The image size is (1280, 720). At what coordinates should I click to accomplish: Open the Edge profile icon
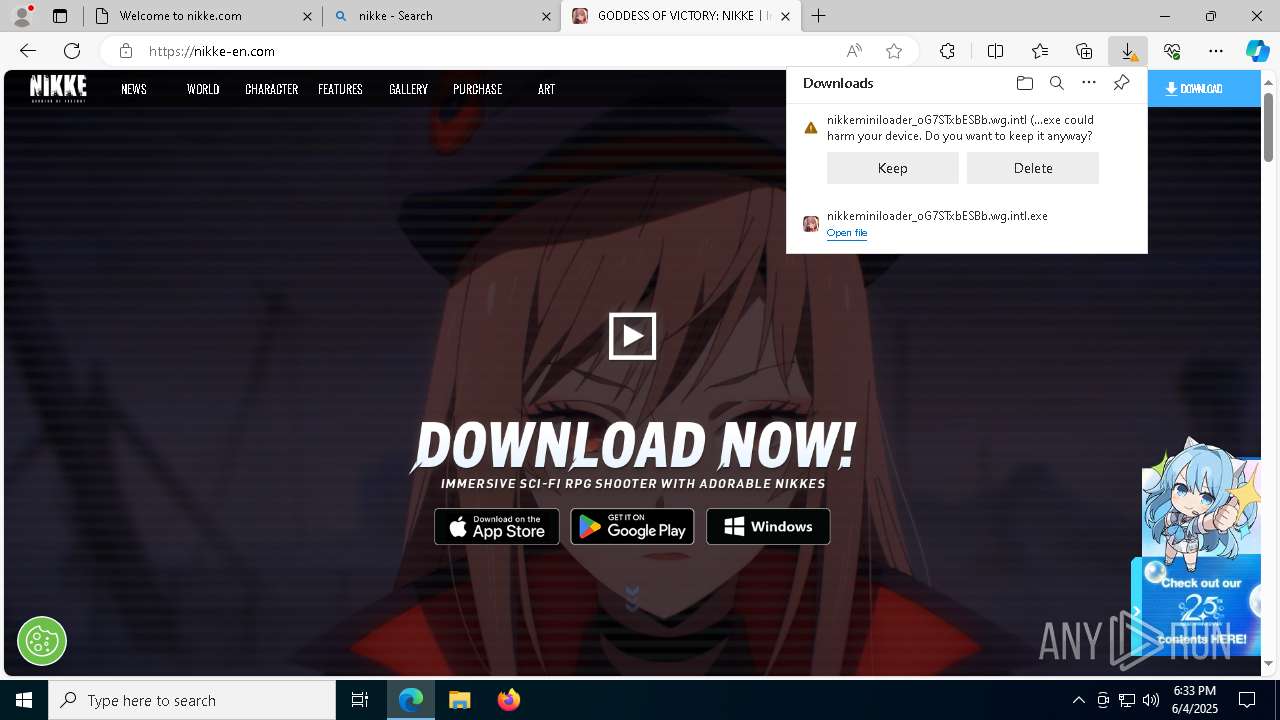point(22,16)
